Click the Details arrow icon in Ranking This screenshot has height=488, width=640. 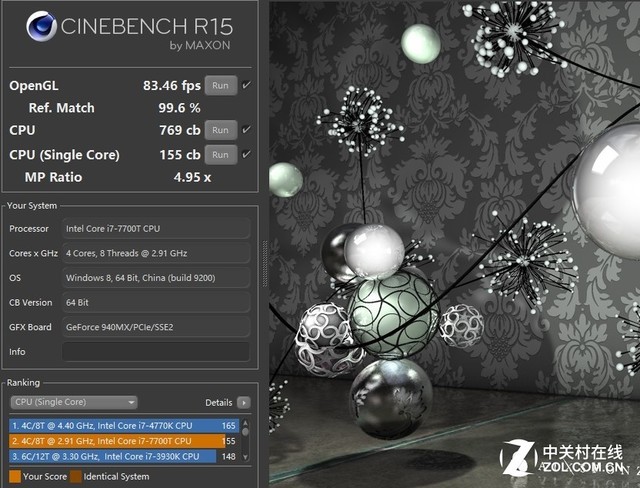coord(244,402)
